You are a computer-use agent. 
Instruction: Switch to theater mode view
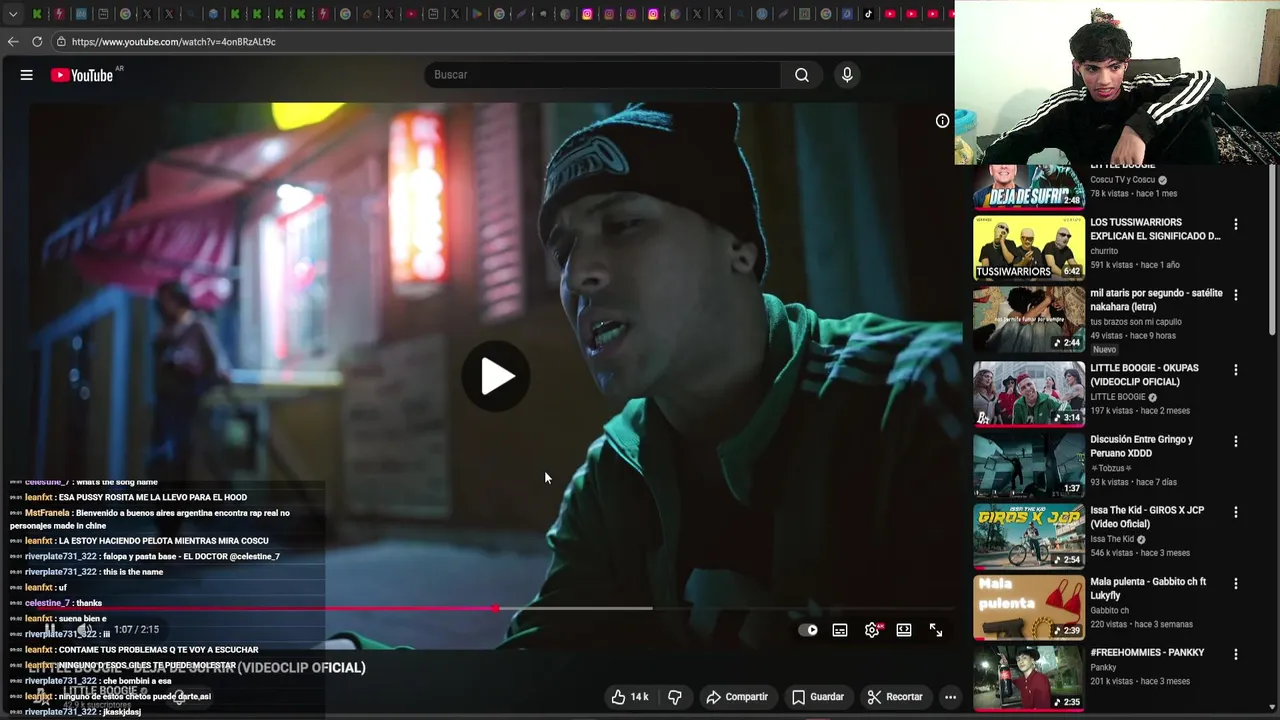coord(904,630)
